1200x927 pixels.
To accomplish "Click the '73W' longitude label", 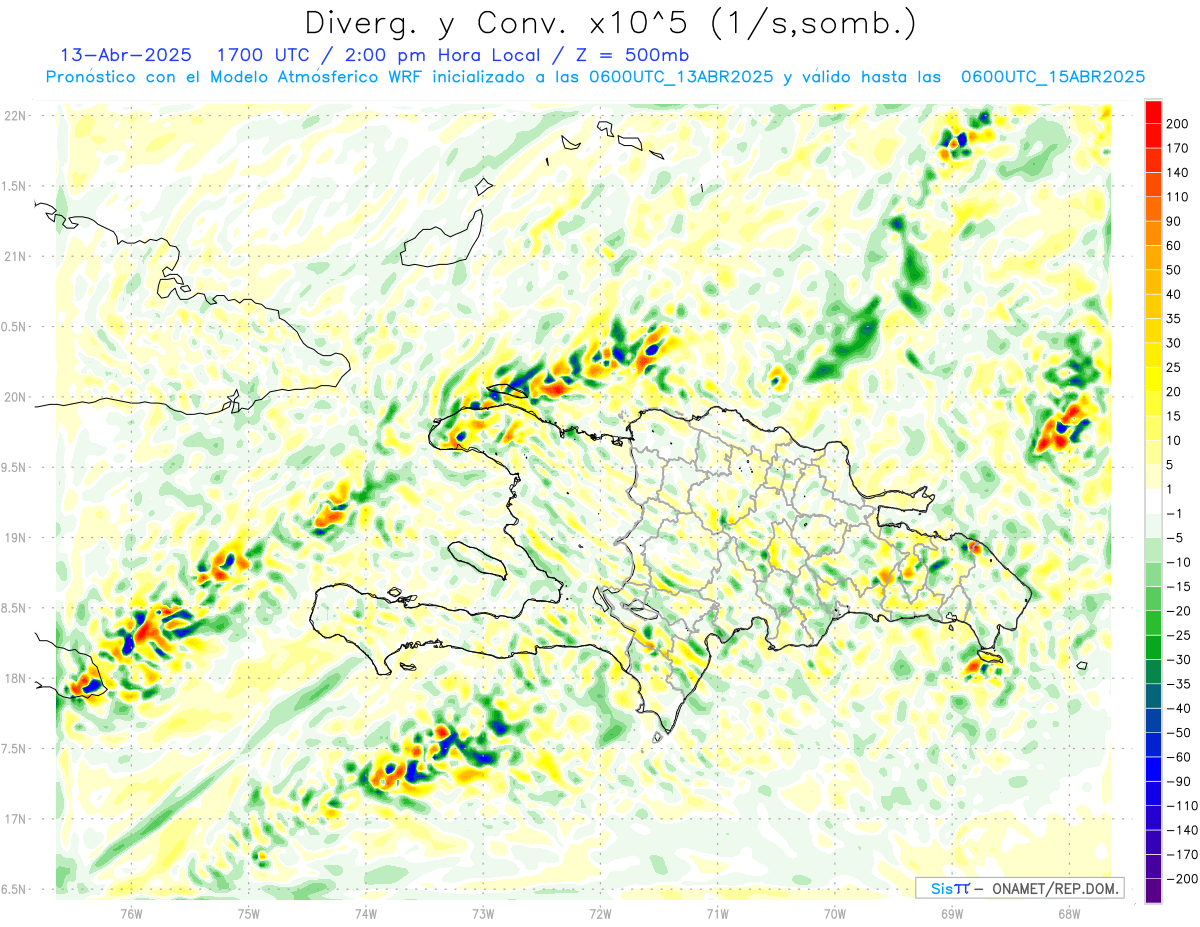I will pos(482,913).
